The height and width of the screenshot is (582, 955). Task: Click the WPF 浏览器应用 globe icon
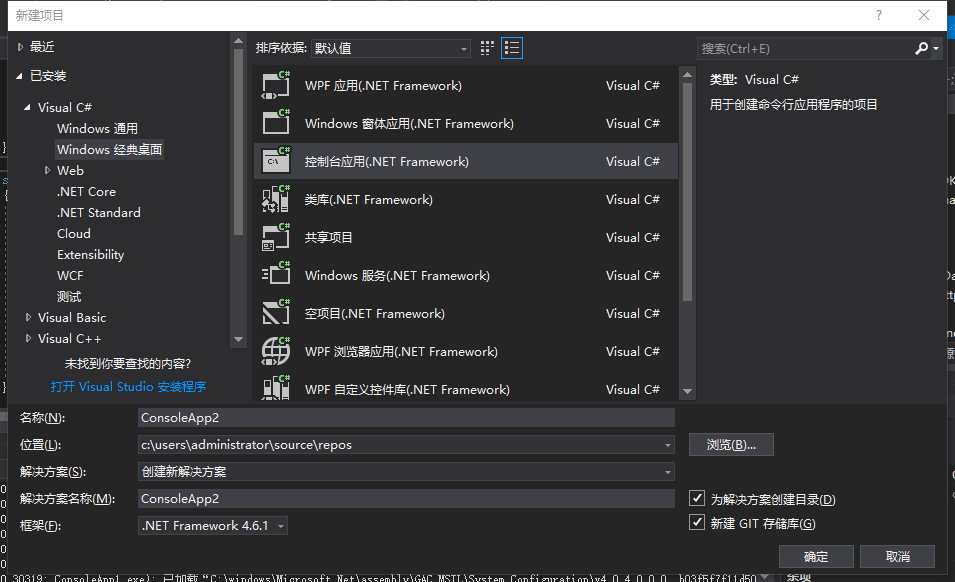pyautogui.click(x=276, y=351)
